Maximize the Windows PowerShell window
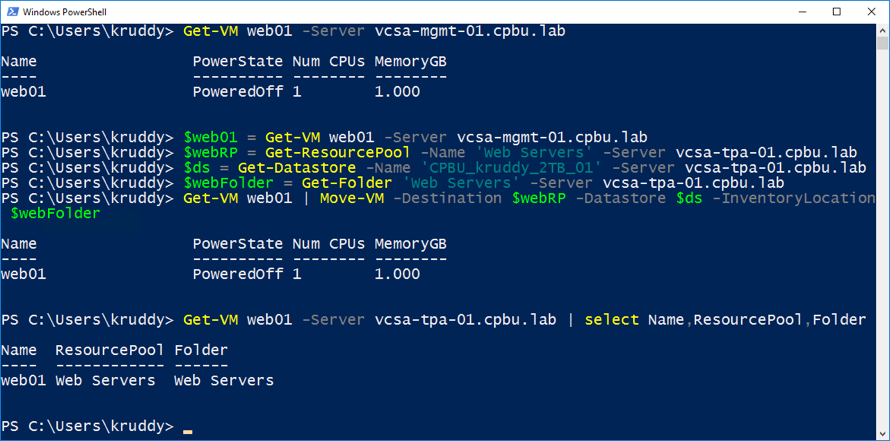 [837, 11]
